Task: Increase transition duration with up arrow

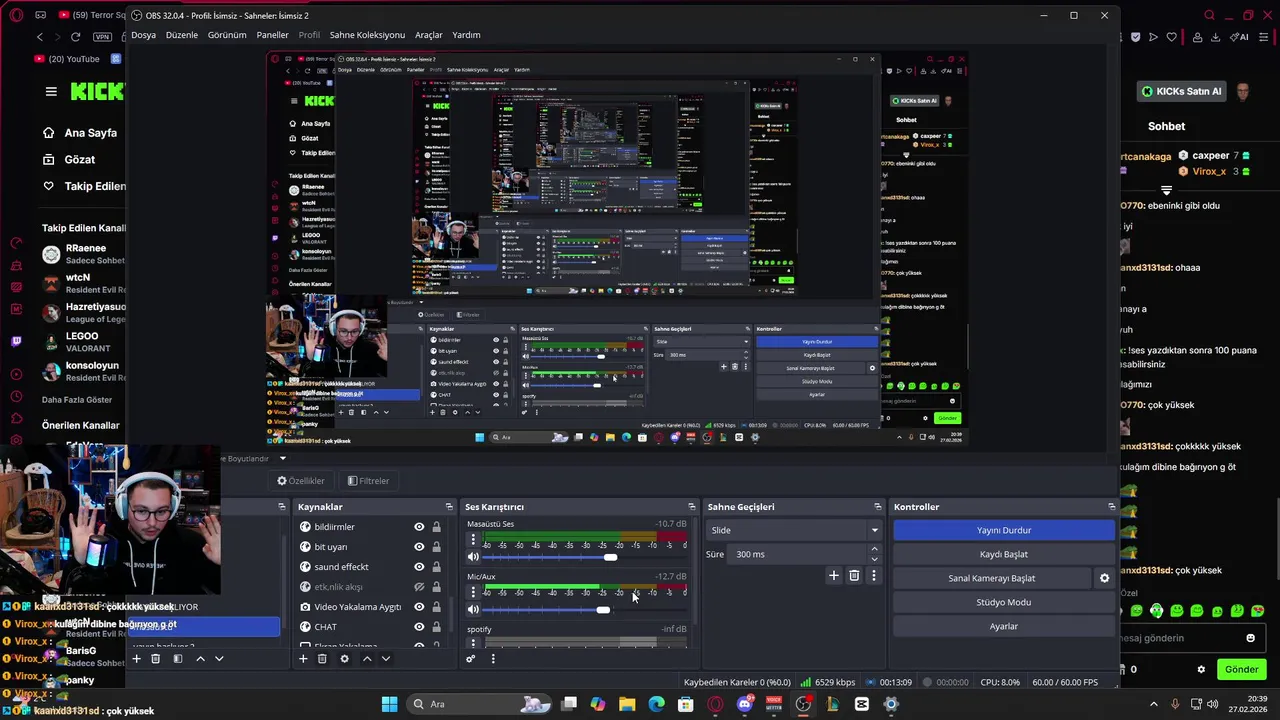Action: (x=874, y=549)
